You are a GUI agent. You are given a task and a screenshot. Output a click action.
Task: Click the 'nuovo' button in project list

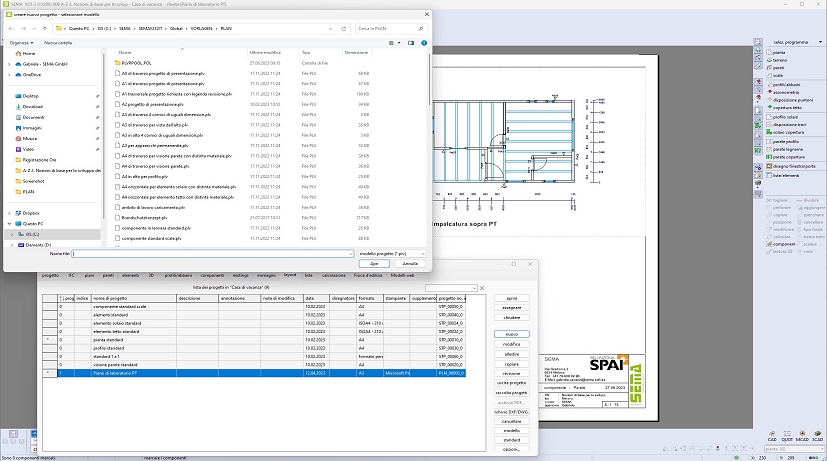click(511, 334)
